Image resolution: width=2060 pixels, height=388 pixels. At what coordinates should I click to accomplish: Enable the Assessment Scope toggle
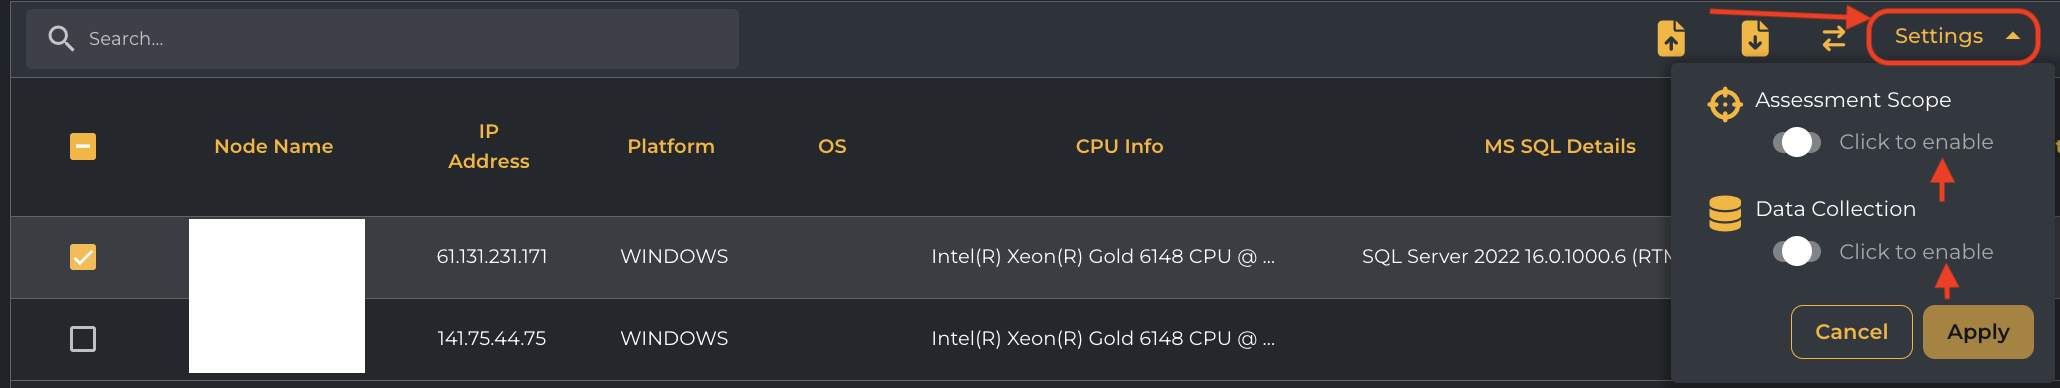tap(1796, 143)
